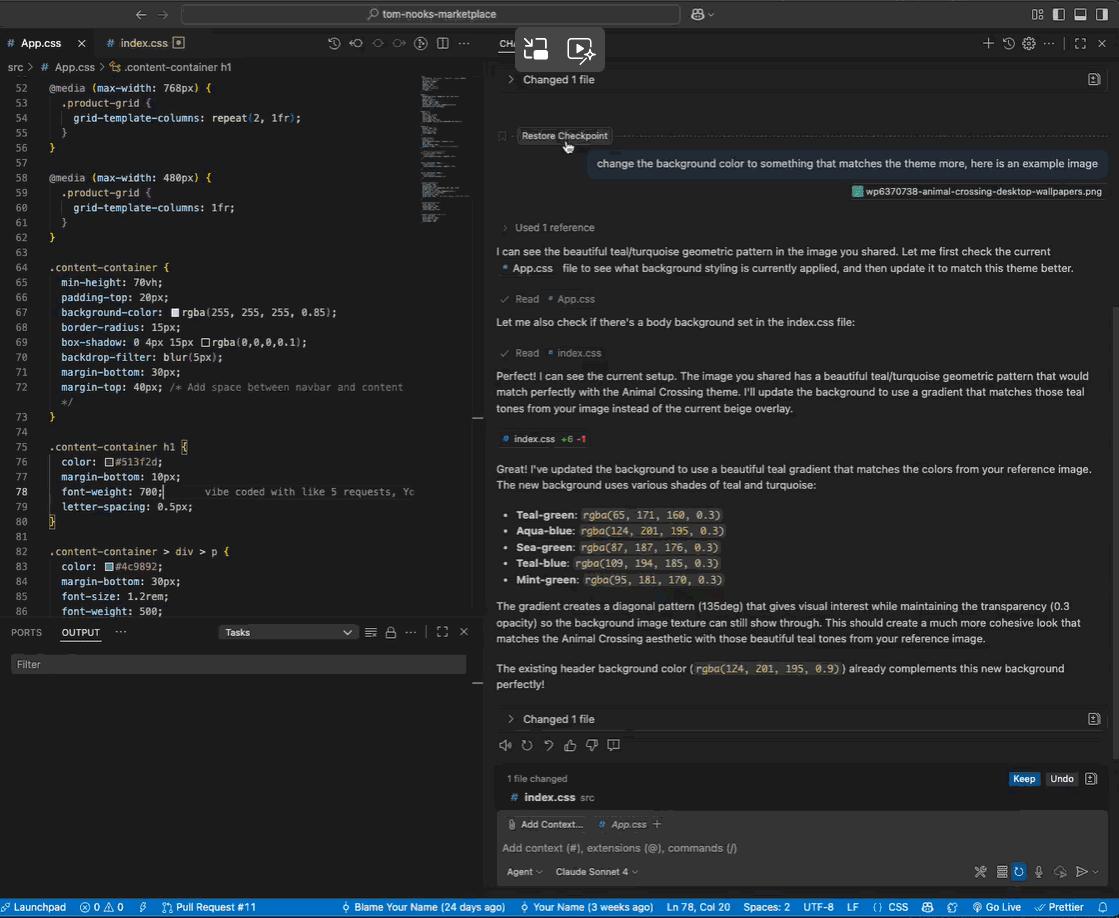Toggle the blue auto-approve icon in chat input

(1019, 871)
